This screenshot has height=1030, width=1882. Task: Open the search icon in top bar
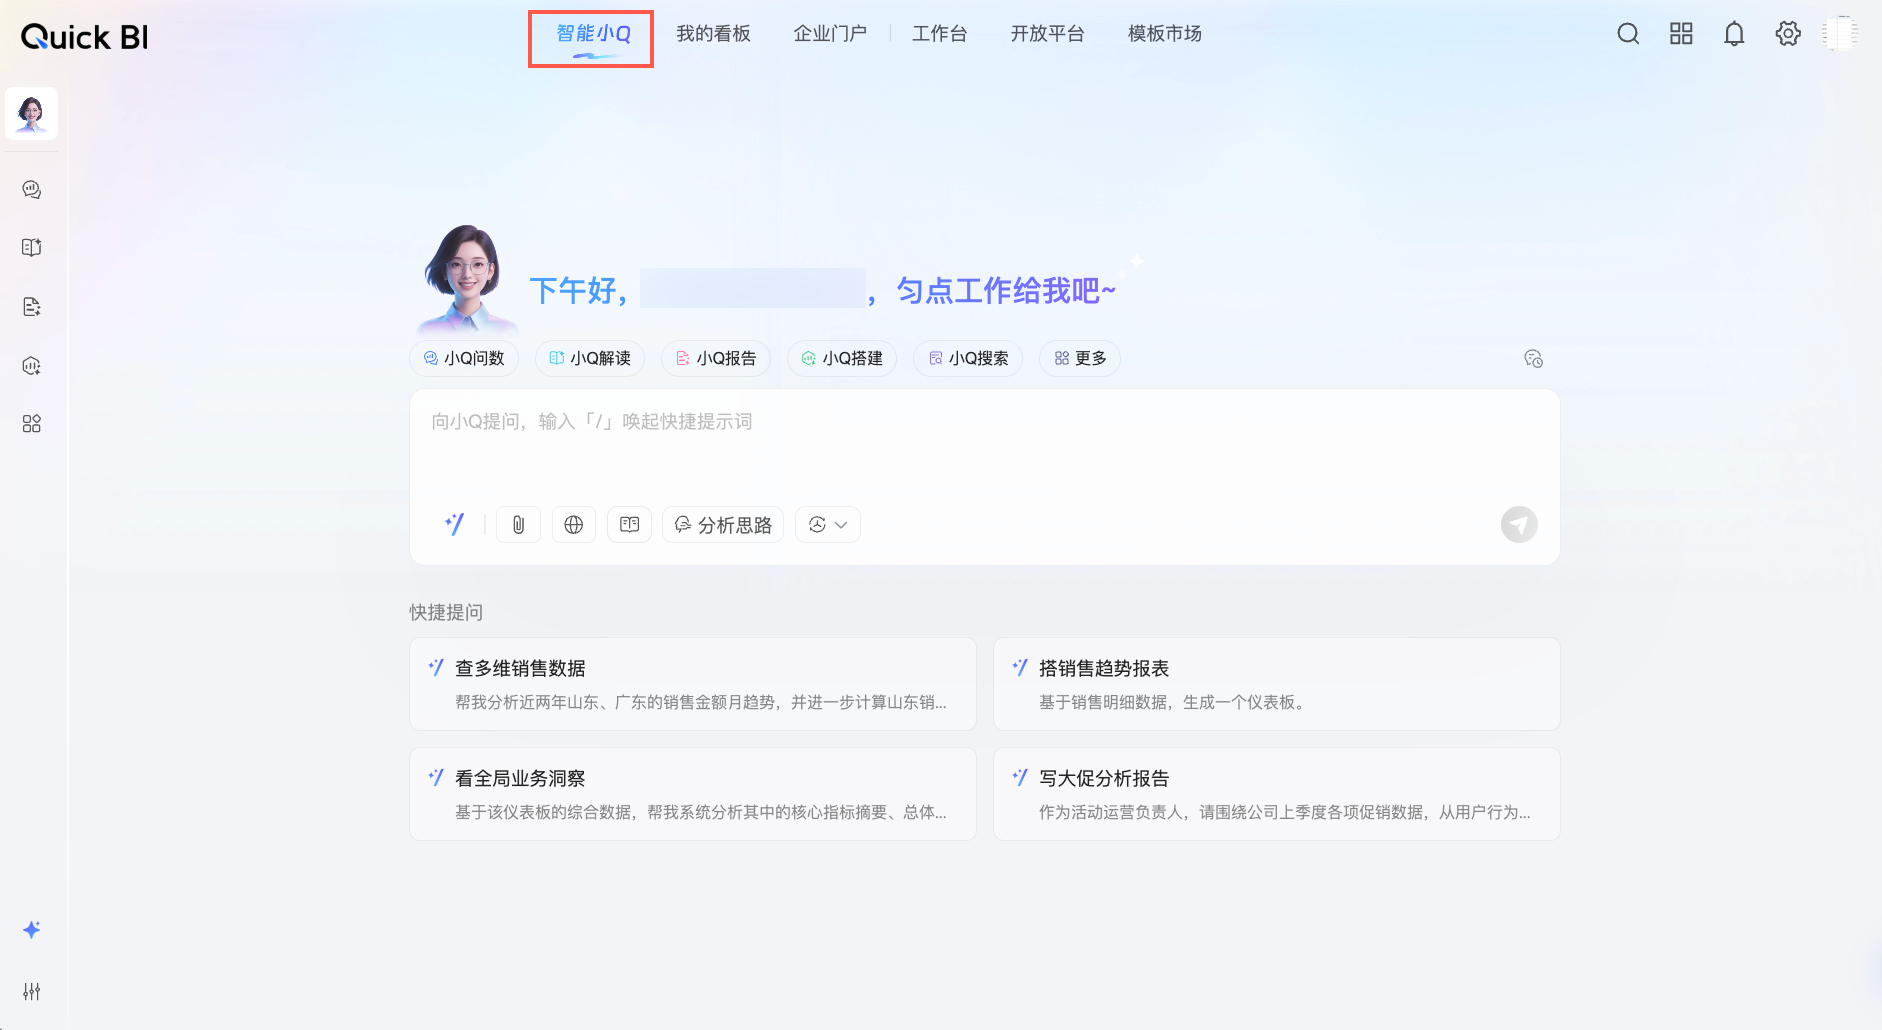[1628, 34]
